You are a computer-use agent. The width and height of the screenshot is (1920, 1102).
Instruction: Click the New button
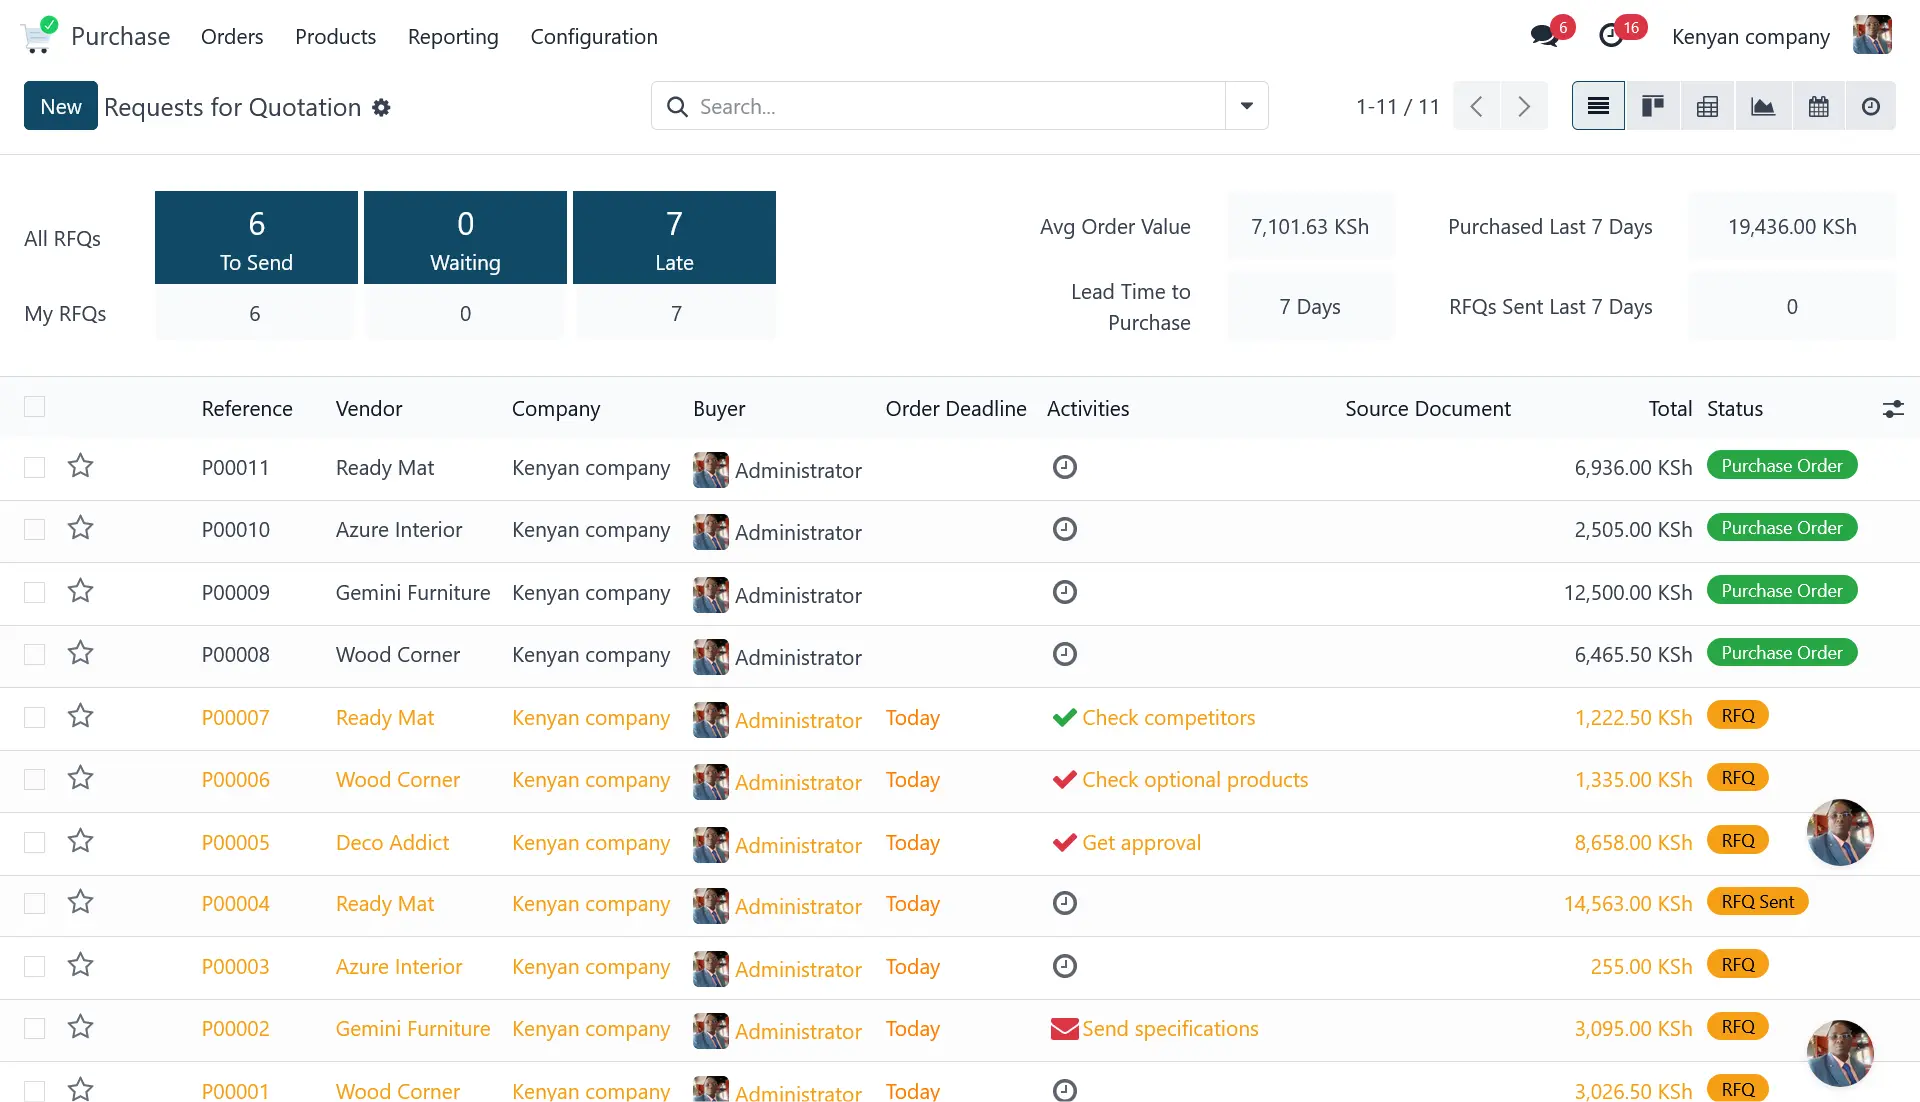pos(61,106)
